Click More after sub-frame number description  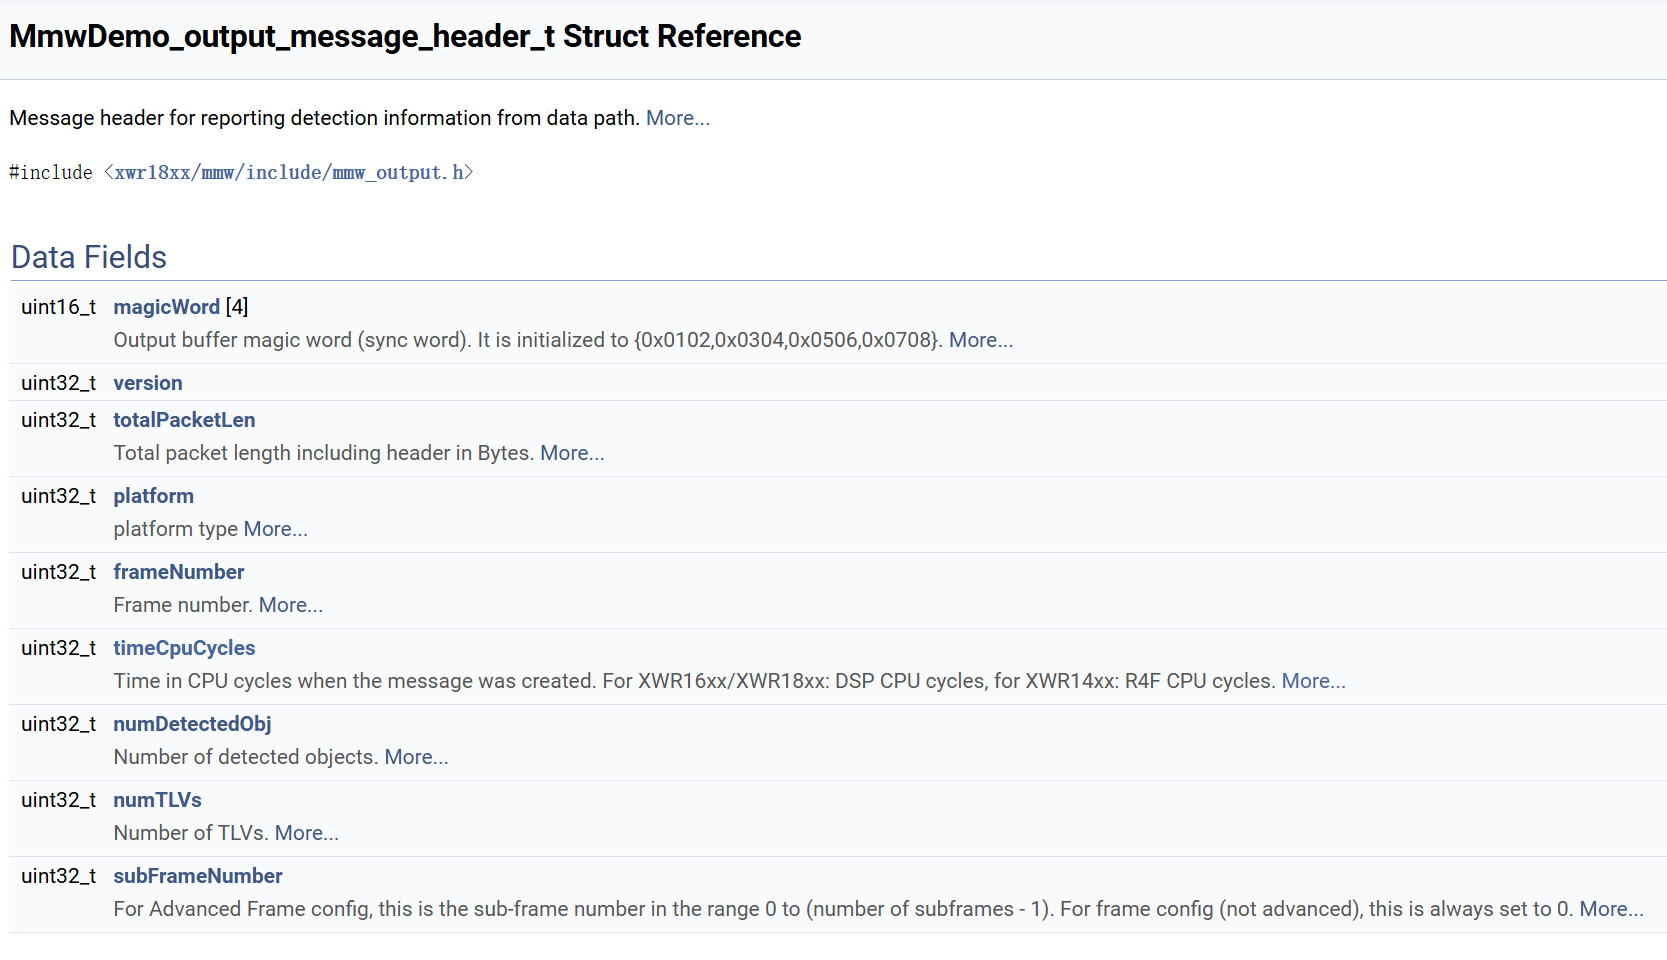coord(1611,909)
